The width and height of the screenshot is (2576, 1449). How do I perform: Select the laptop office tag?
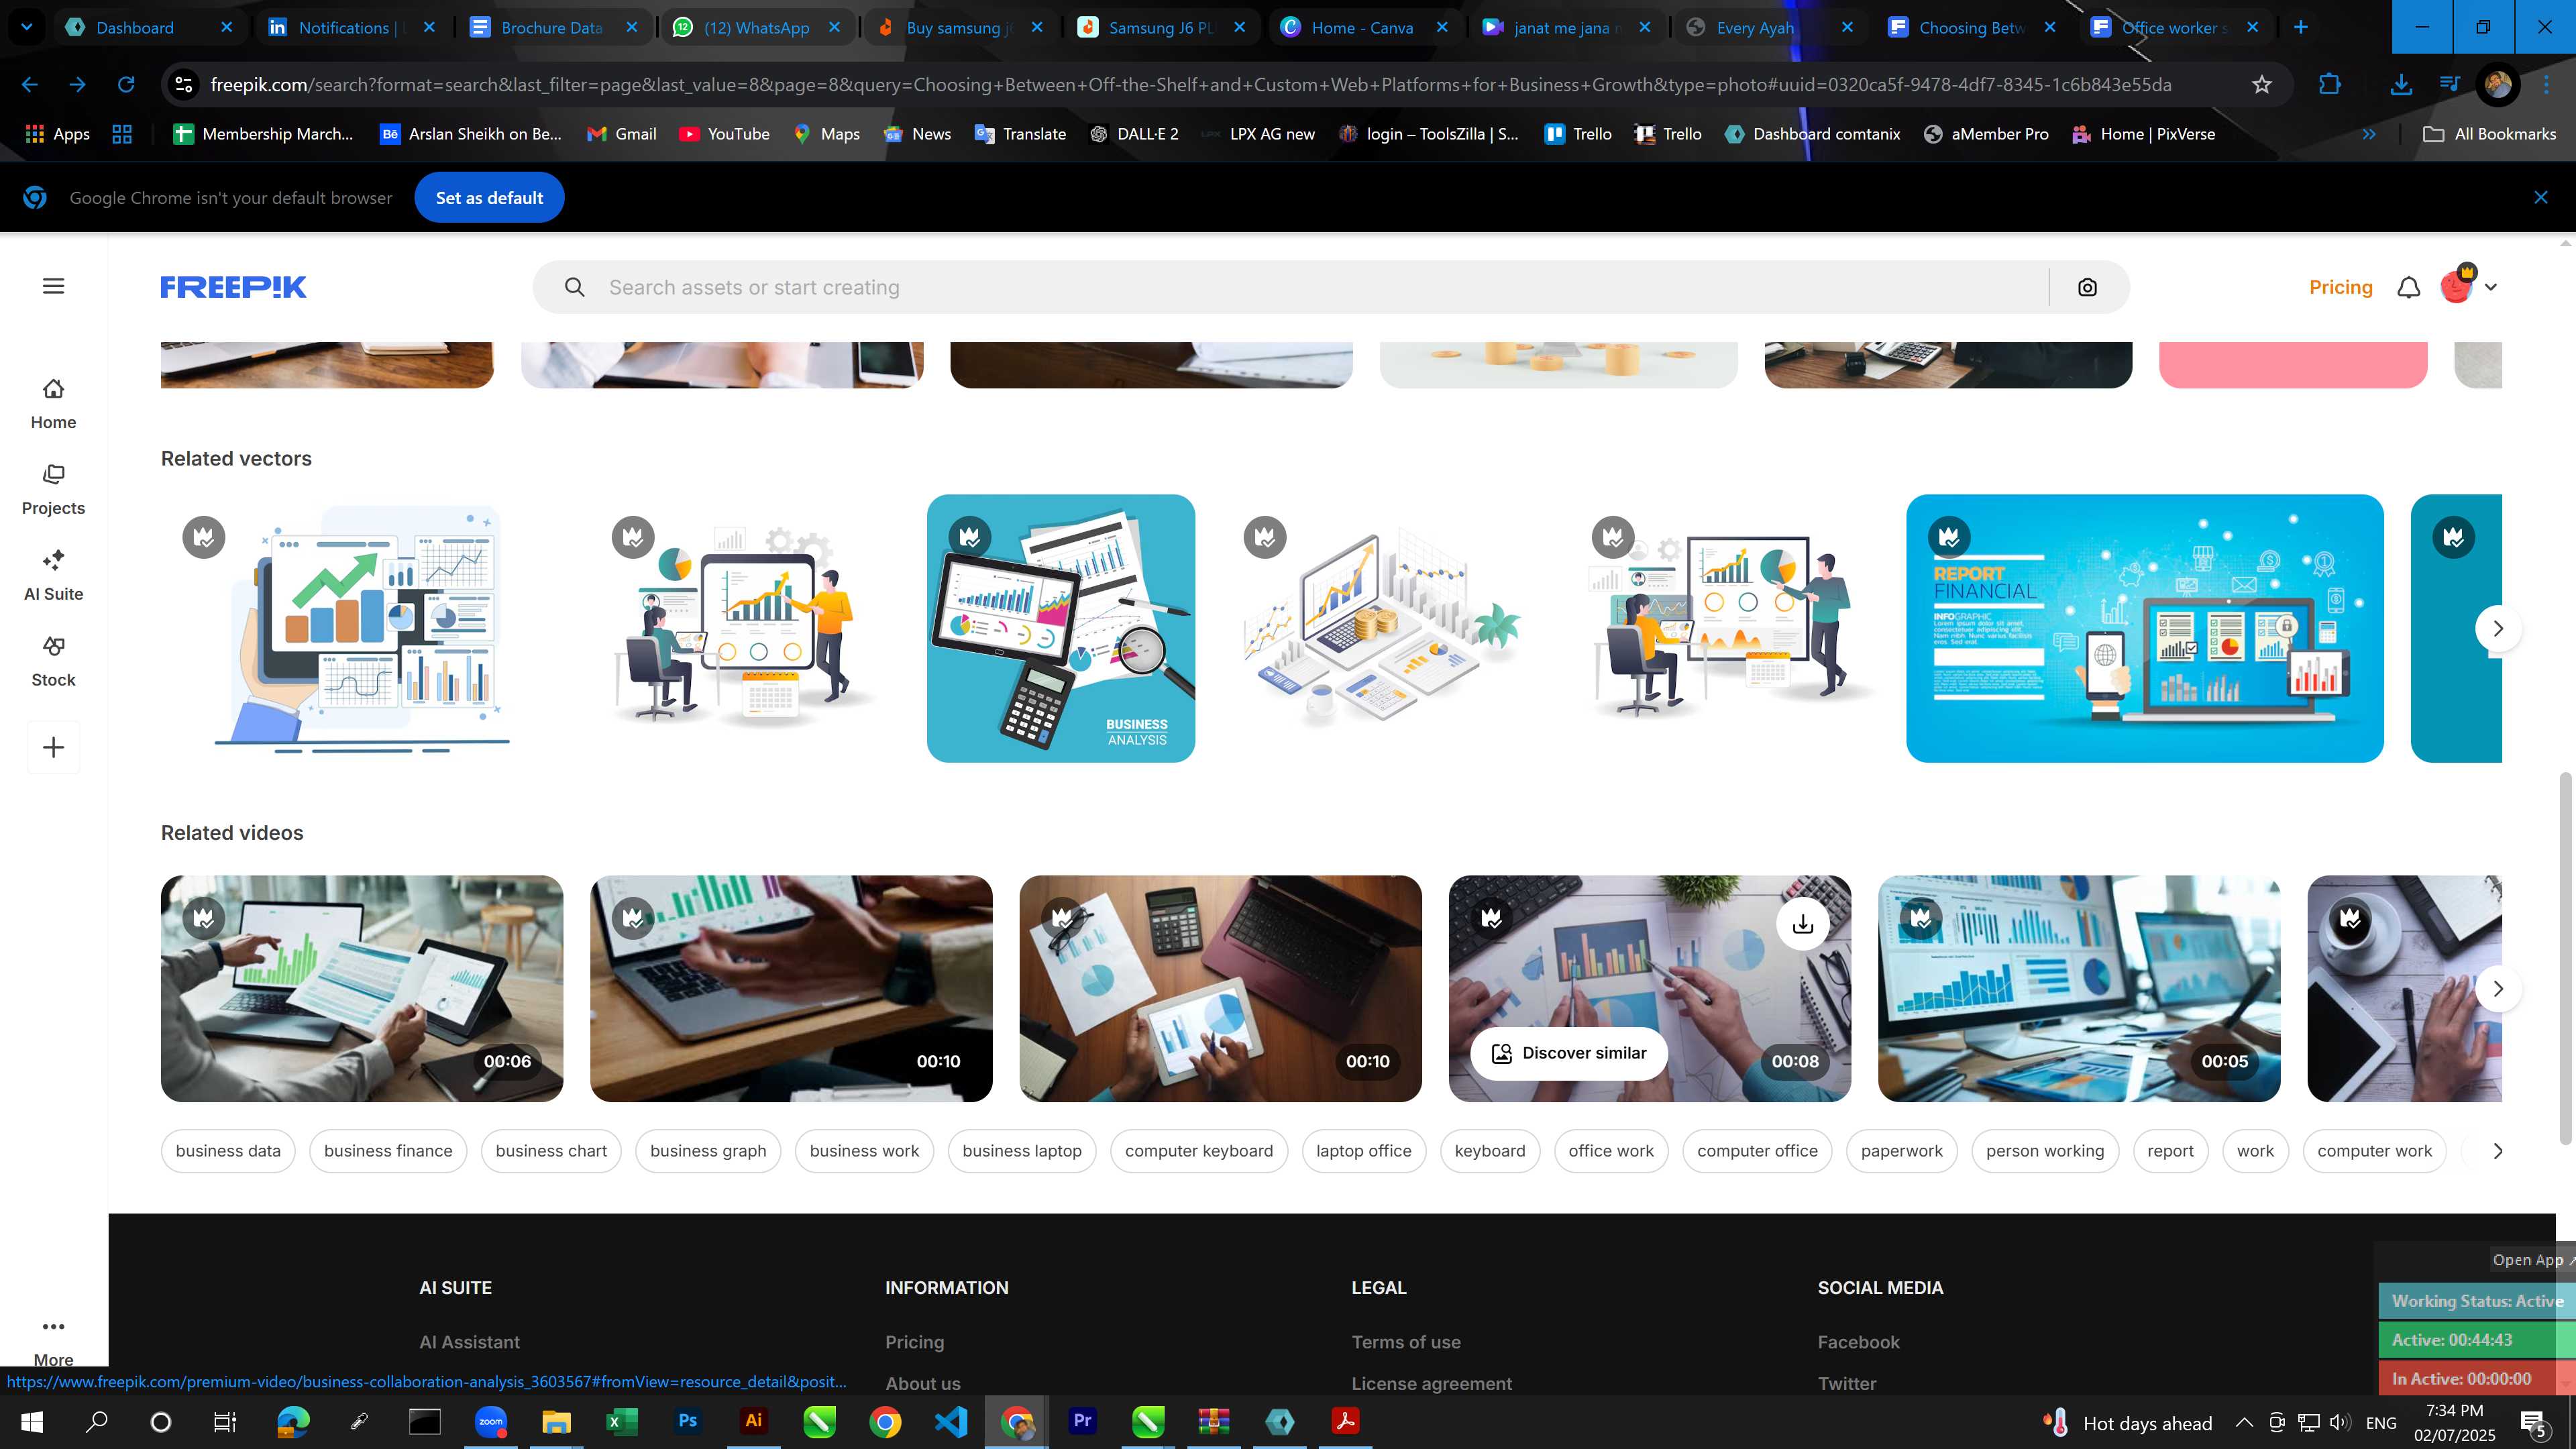pyautogui.click(x=1363, y=1151)
